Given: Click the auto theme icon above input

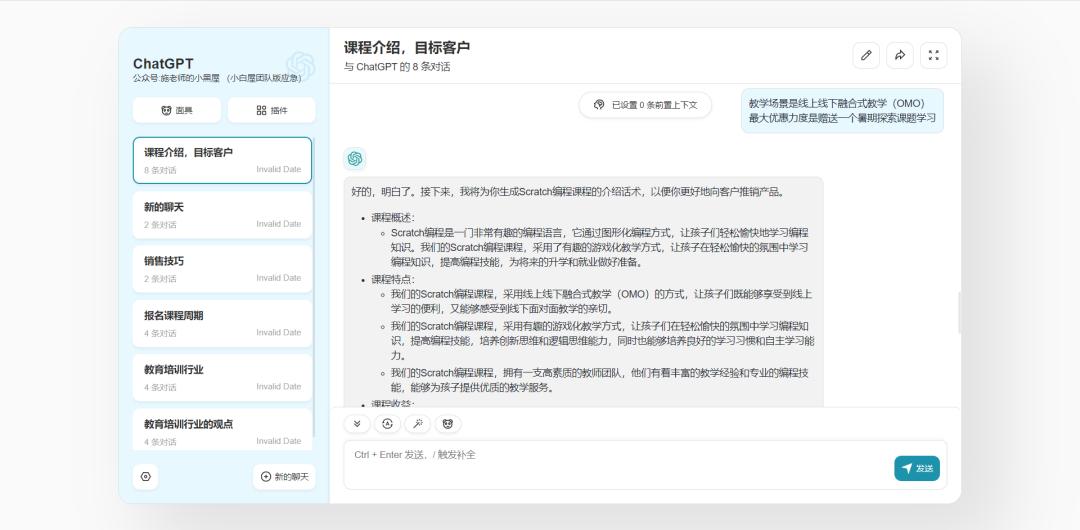Looking at the screenshot, I should [387, 424].
